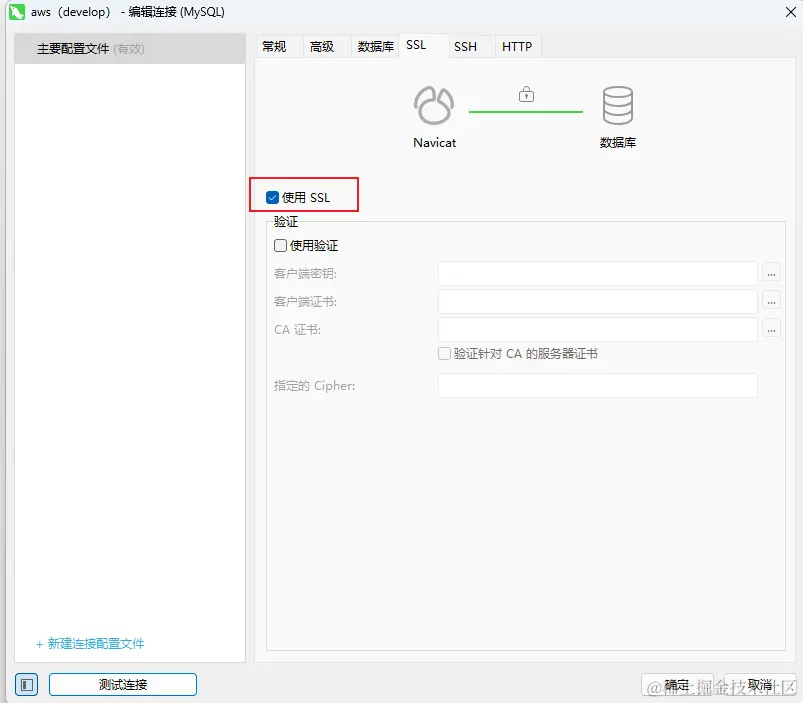Image resolution: width=803 pixels, height=703 pixels.
Task: Click the 新建连接配置文件 link
Action: [90, 644]
